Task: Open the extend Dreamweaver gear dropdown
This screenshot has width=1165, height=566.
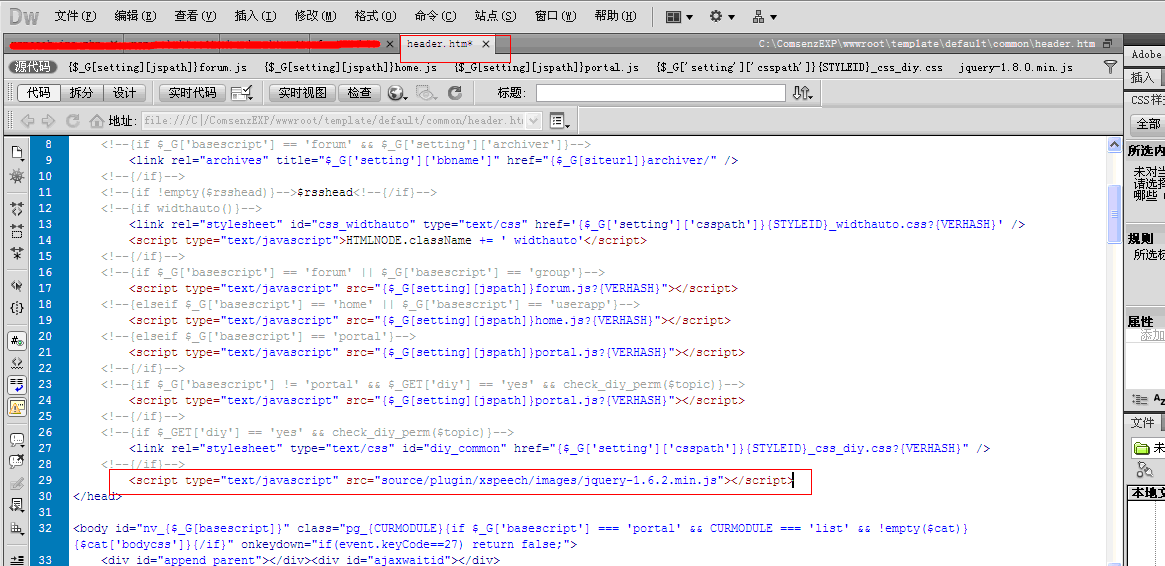Action: pyautogui.click(x=721, y=16)
